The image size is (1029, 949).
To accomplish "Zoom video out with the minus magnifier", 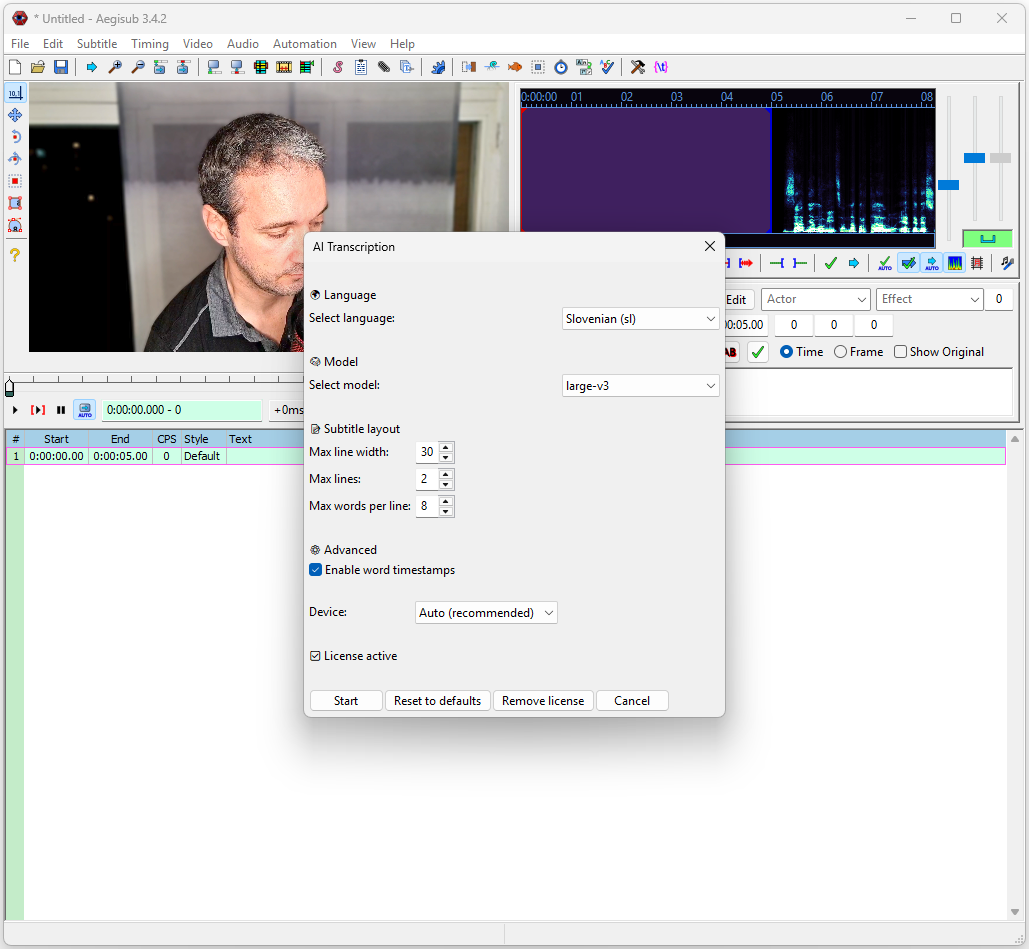I will [x=138, y=67].
